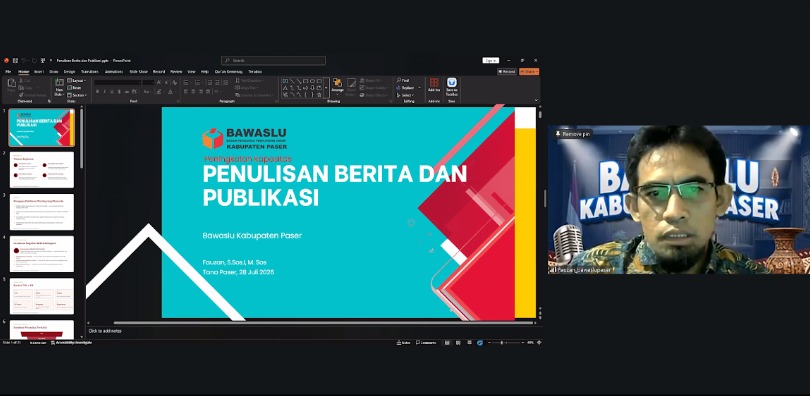Click the horizontal scrollbar below the slide
Viewport: 810px width, 396px height.
[x=323, y=323]
